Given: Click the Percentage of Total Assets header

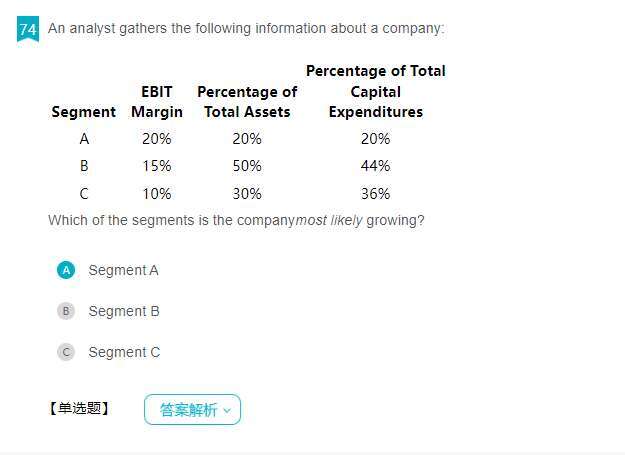Looking at the screenshot, I should point(247,102).
